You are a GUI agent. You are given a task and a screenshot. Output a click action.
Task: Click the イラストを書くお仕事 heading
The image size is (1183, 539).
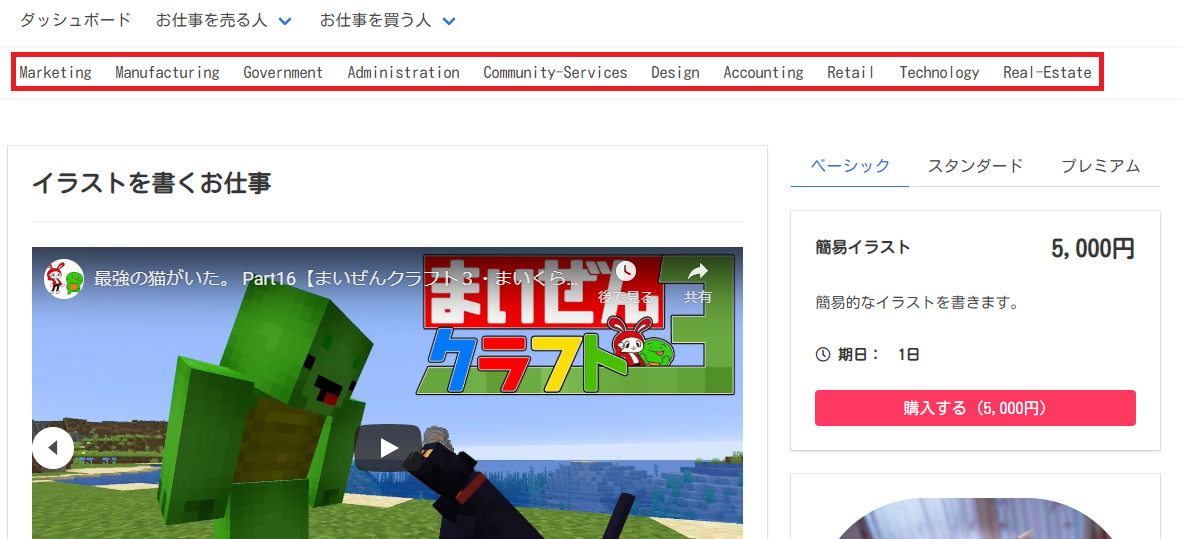[x=151, y=183]
